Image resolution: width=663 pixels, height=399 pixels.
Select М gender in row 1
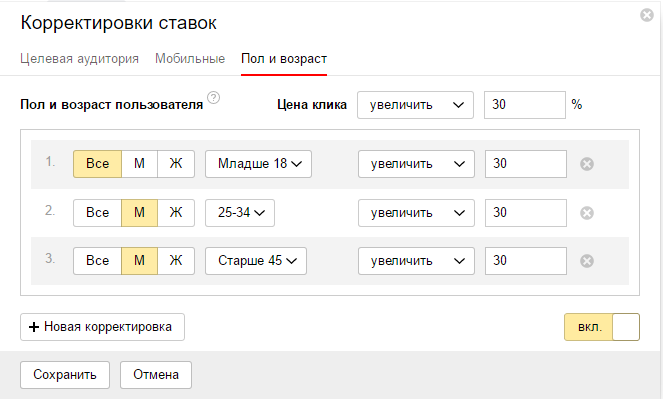[140, 164]
